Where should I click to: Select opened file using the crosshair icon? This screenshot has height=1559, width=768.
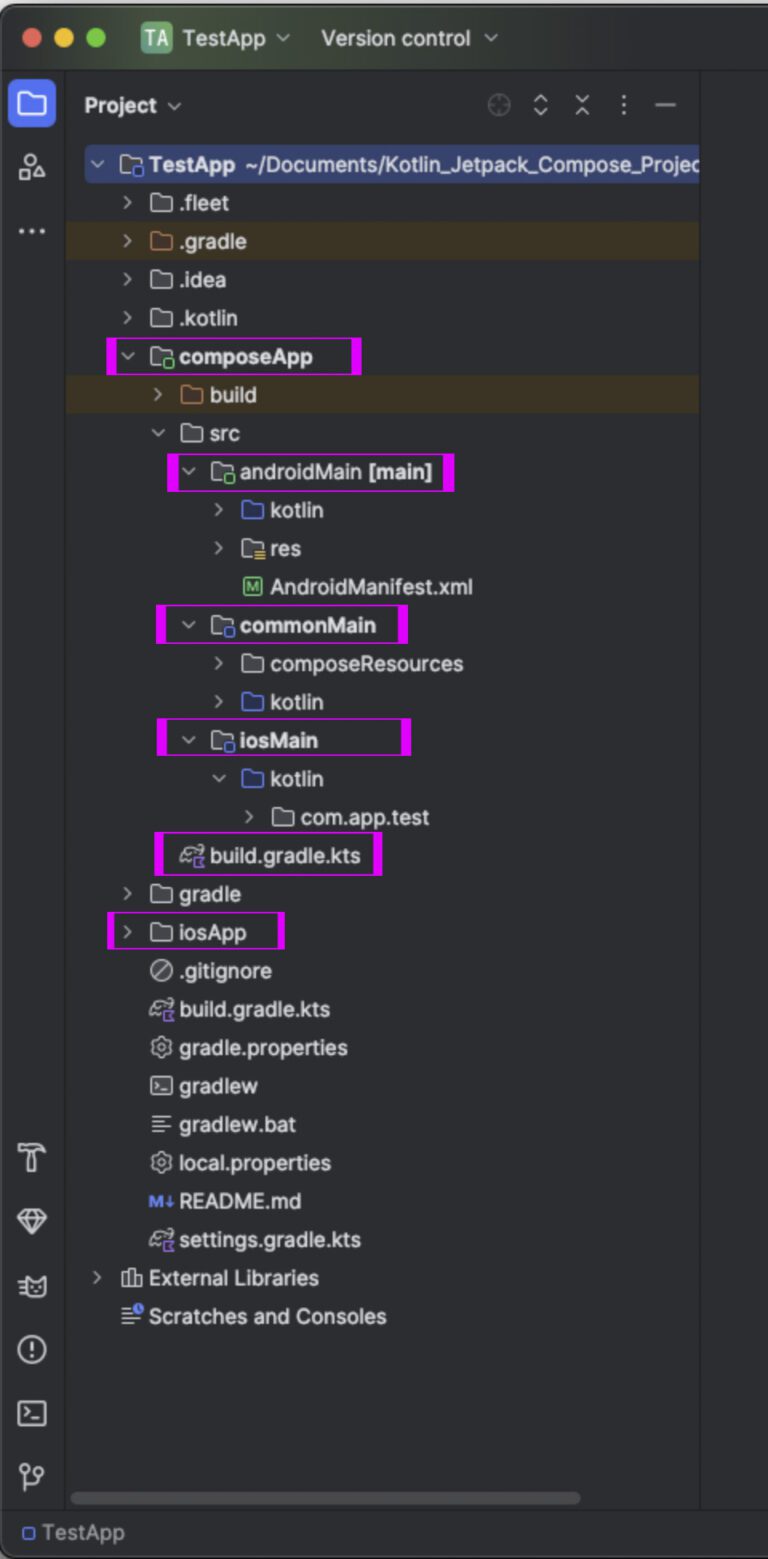point(499,105)
